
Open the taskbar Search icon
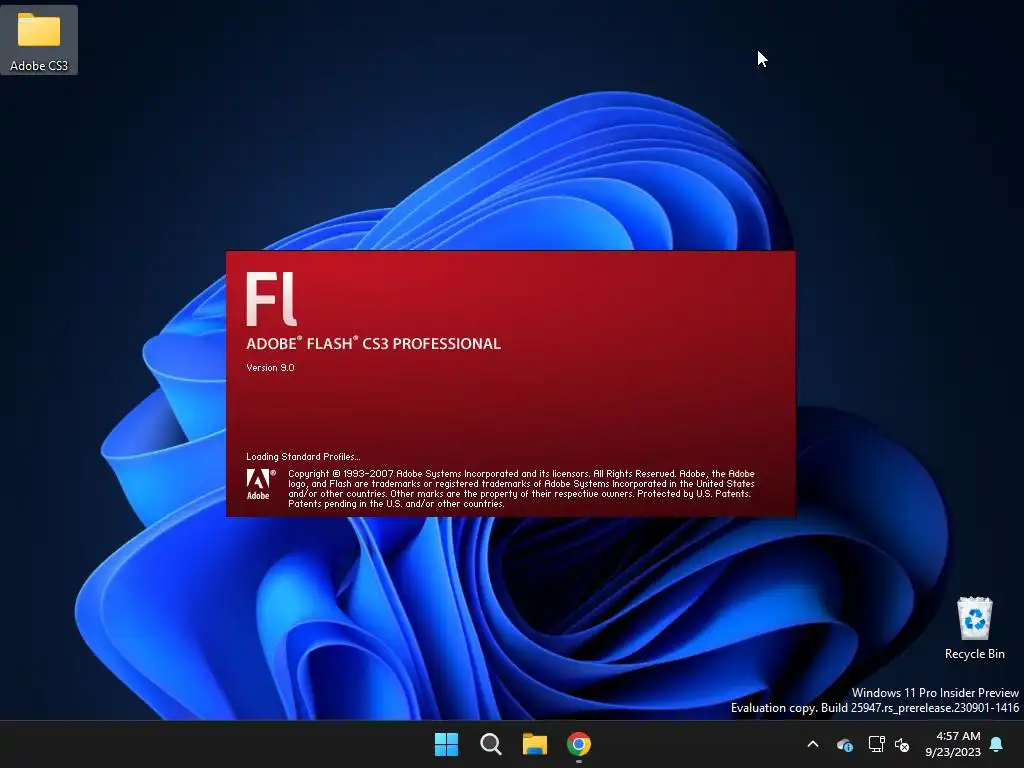[490, 744]
